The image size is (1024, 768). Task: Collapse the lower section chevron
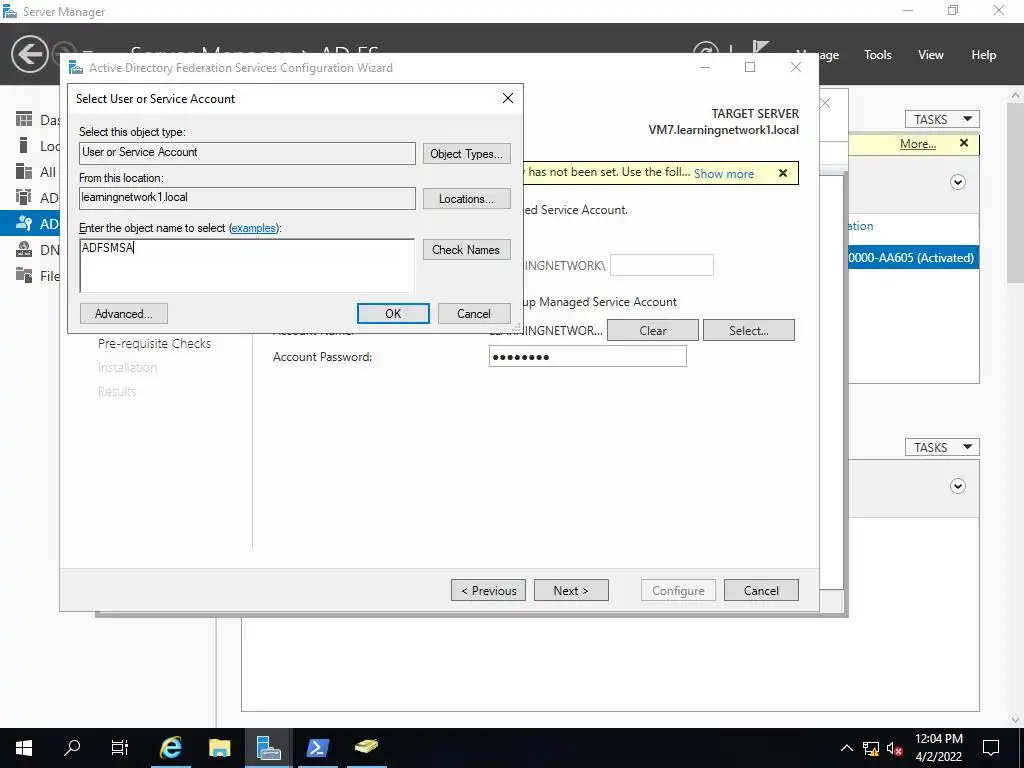tap(957, 486)
